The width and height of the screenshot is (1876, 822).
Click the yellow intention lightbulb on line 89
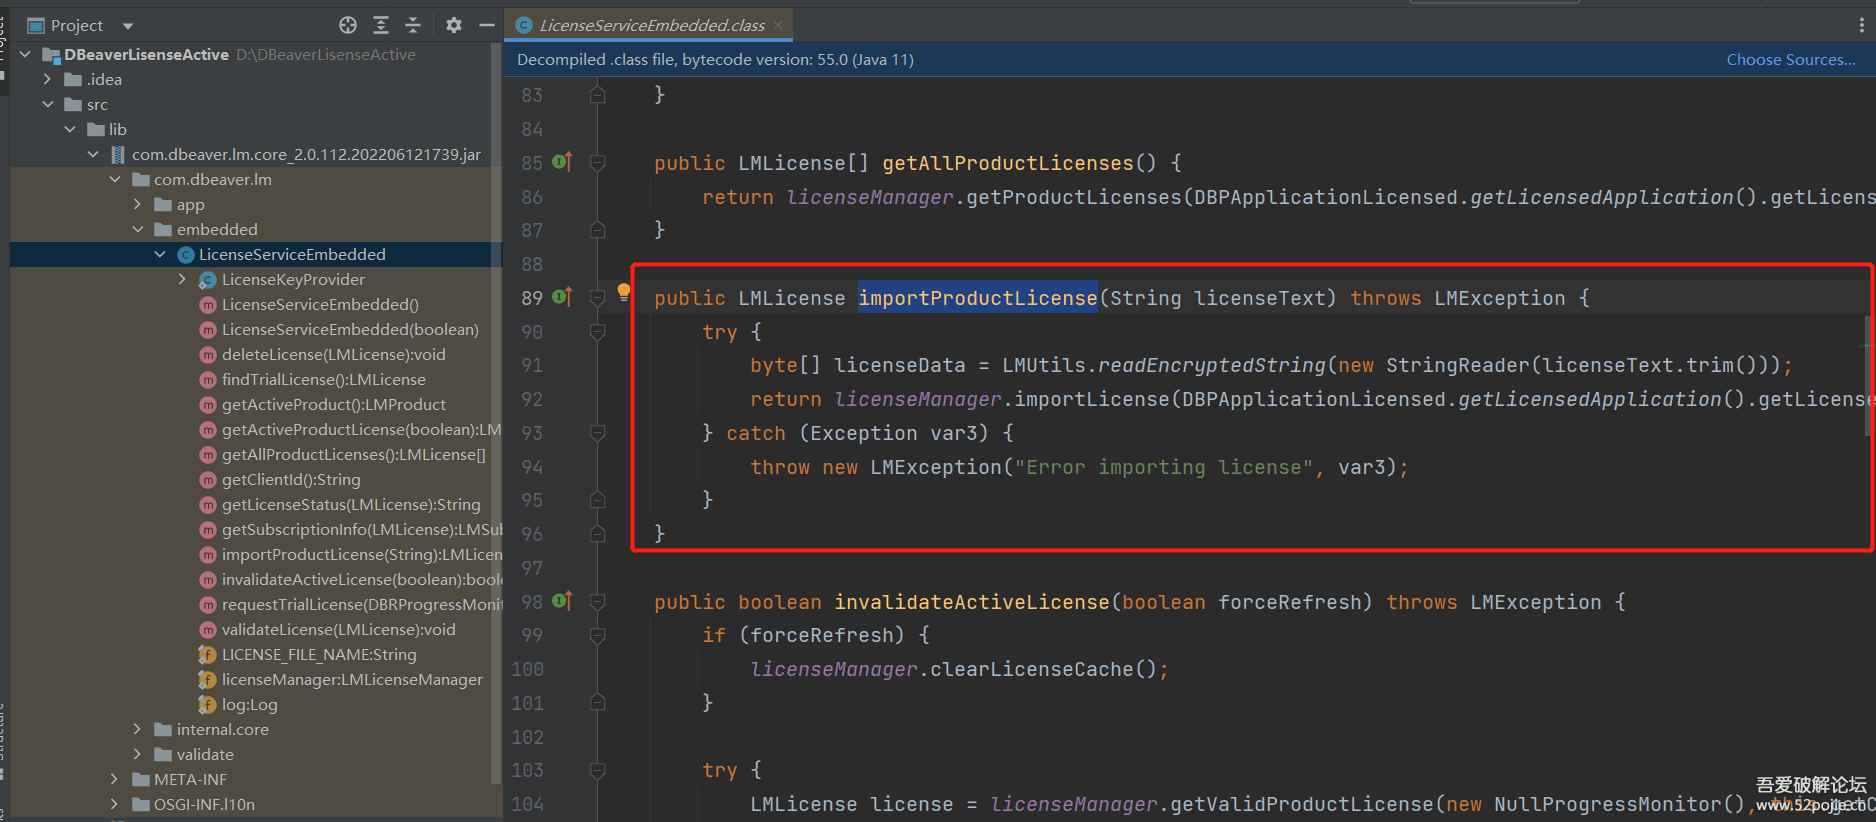624,291
